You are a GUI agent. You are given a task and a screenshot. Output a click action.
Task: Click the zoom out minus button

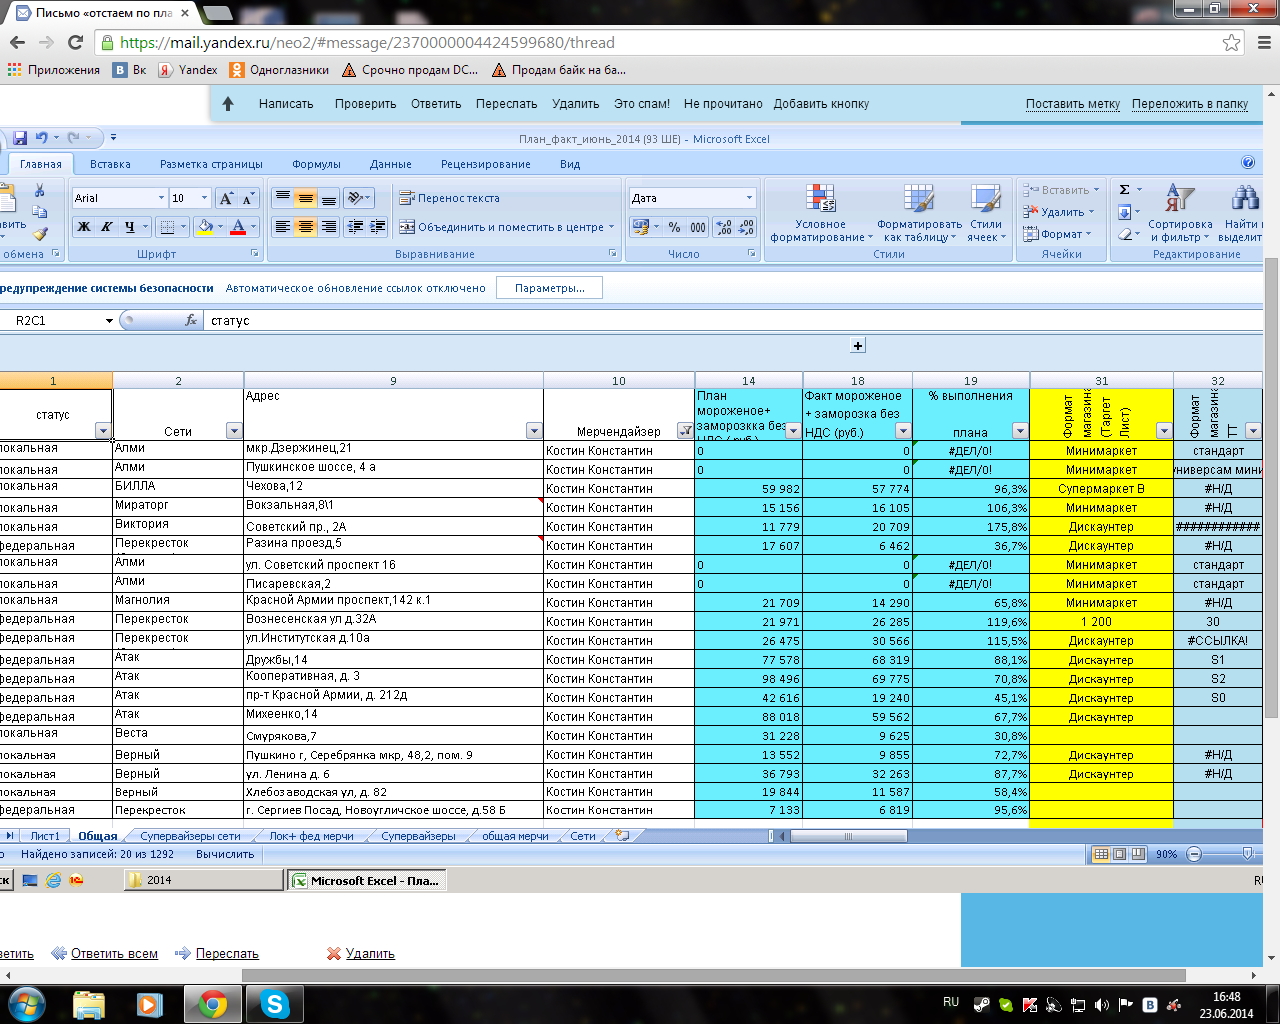pyautogui.click(x=1193, y=854)
